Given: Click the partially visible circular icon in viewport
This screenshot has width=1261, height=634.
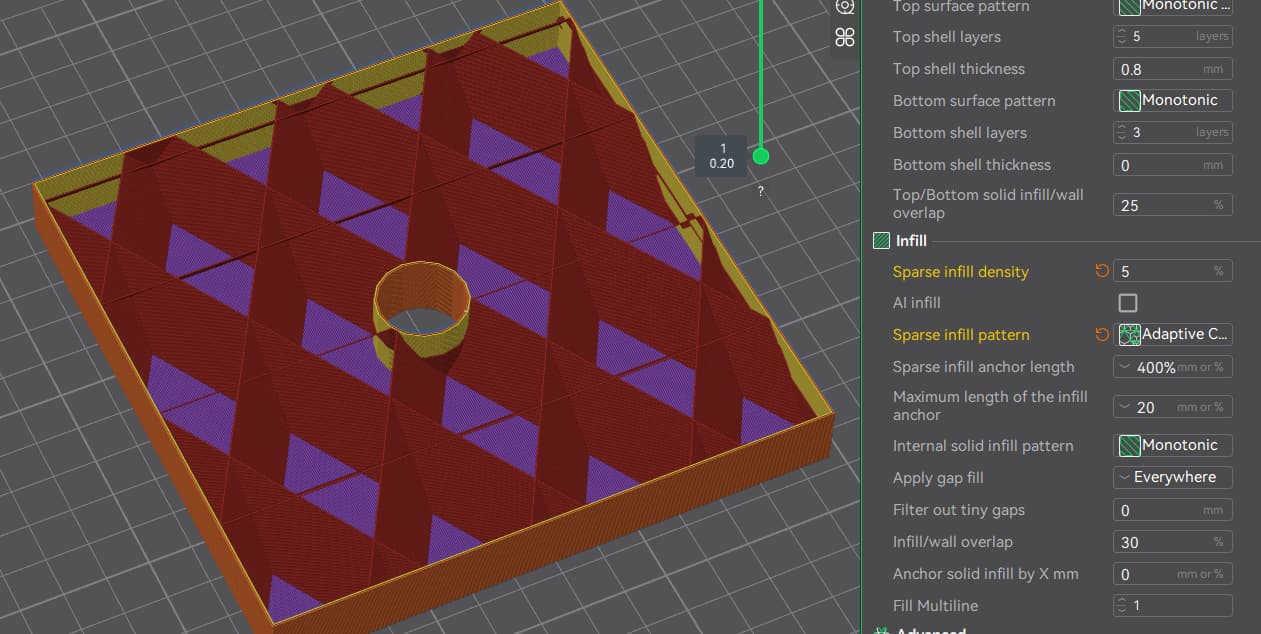Looking at the screenshot, I should (x=845, y=6).
